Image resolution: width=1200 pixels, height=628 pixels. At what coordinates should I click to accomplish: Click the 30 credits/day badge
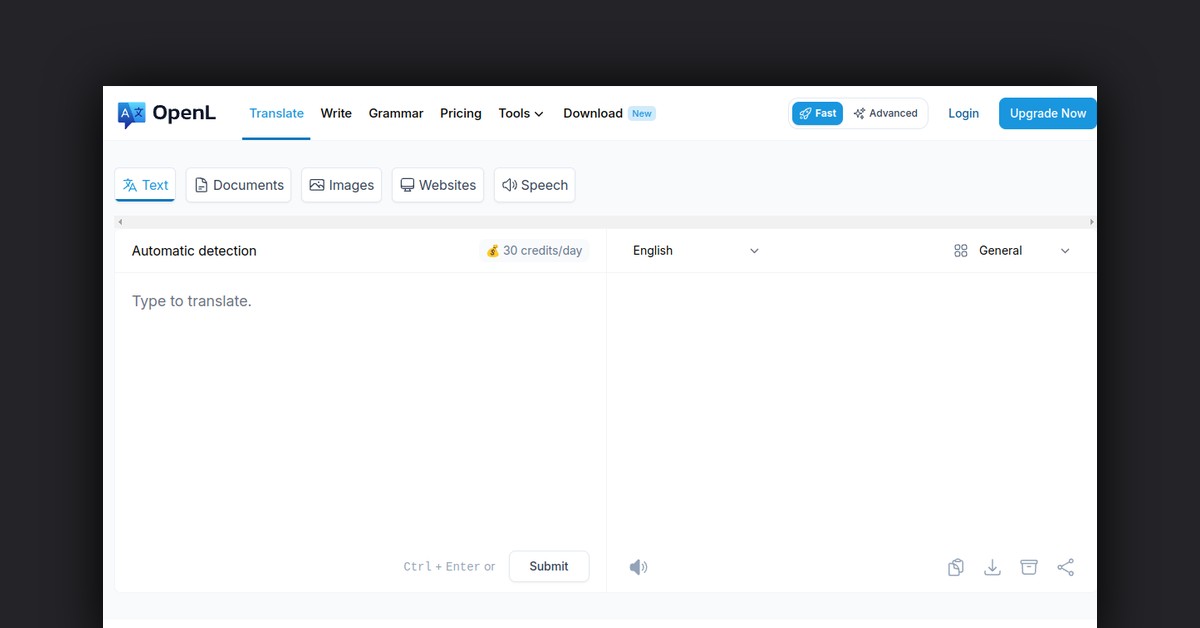[x=534, y=251]
